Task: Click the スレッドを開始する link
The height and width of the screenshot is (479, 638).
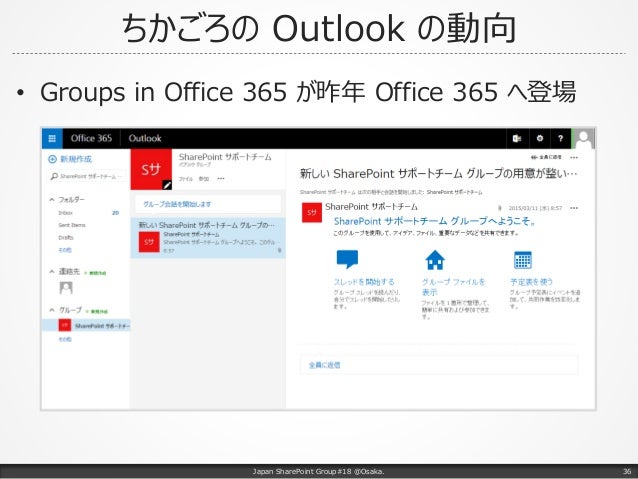Action: point(364,282)
